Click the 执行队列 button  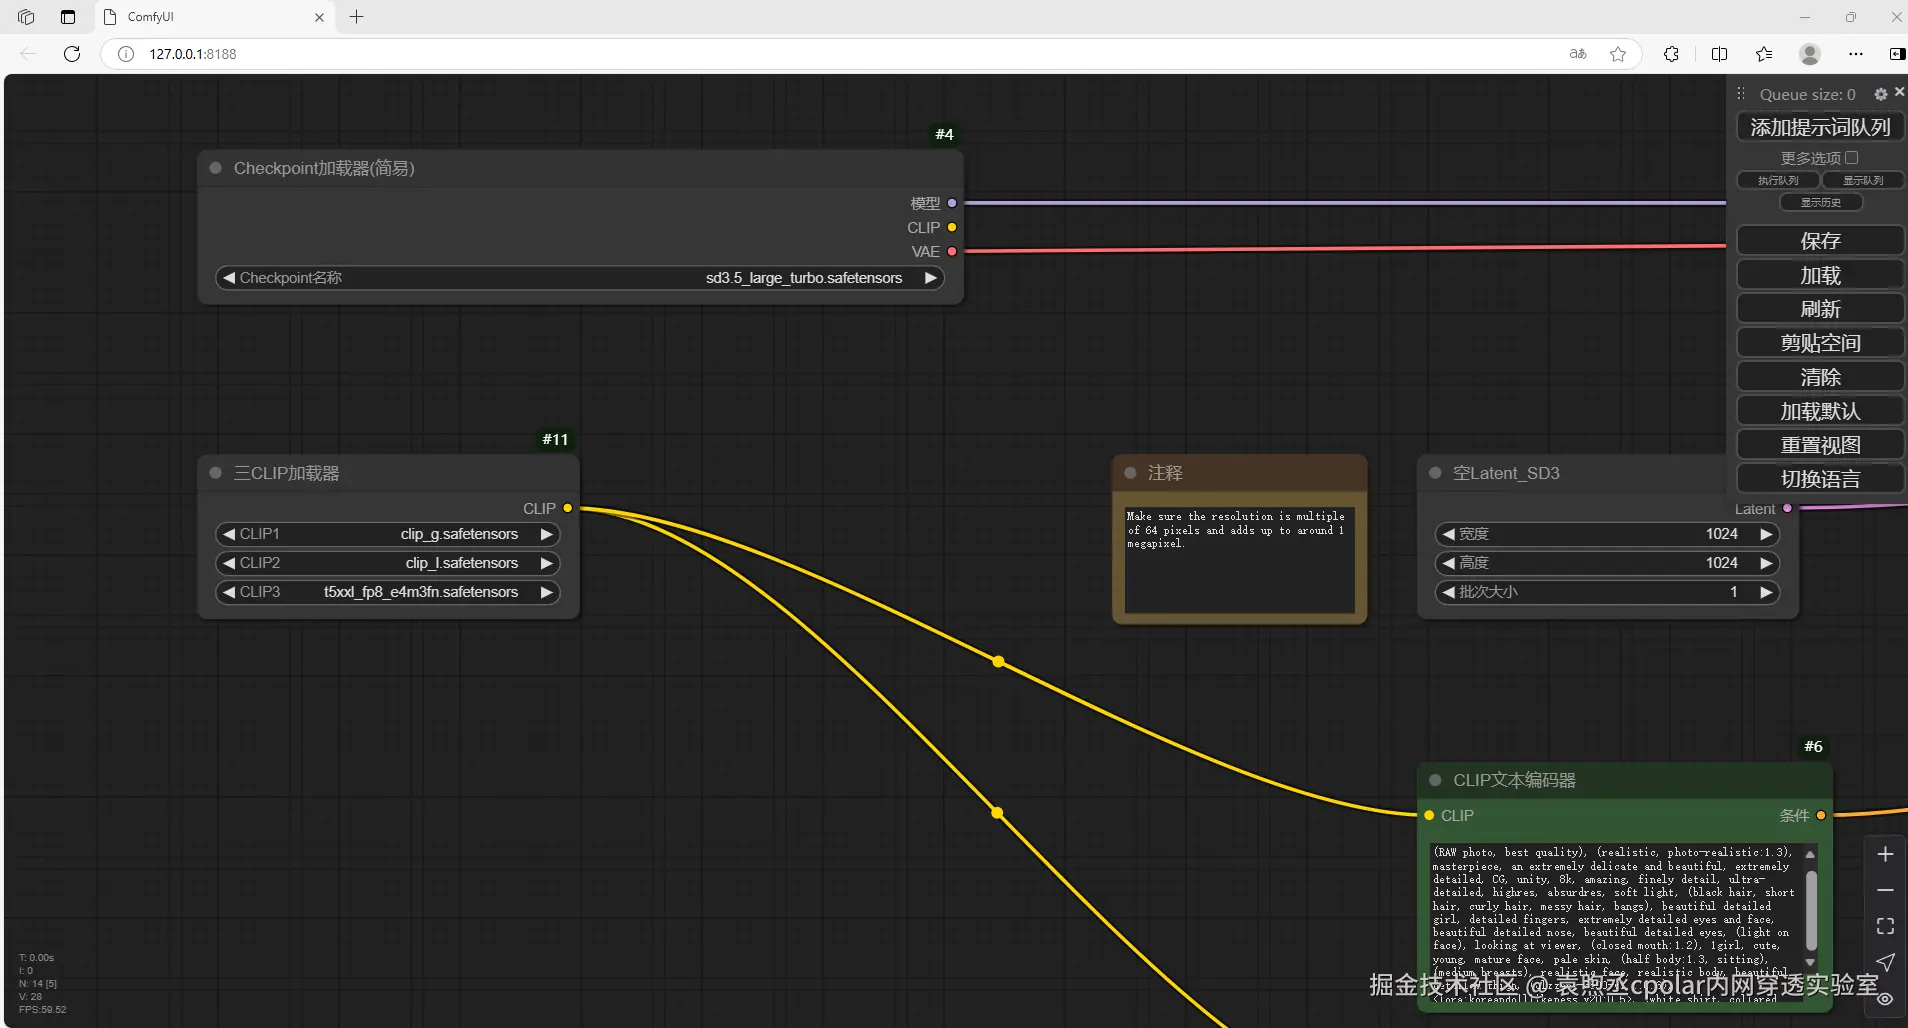[1778, 180]
